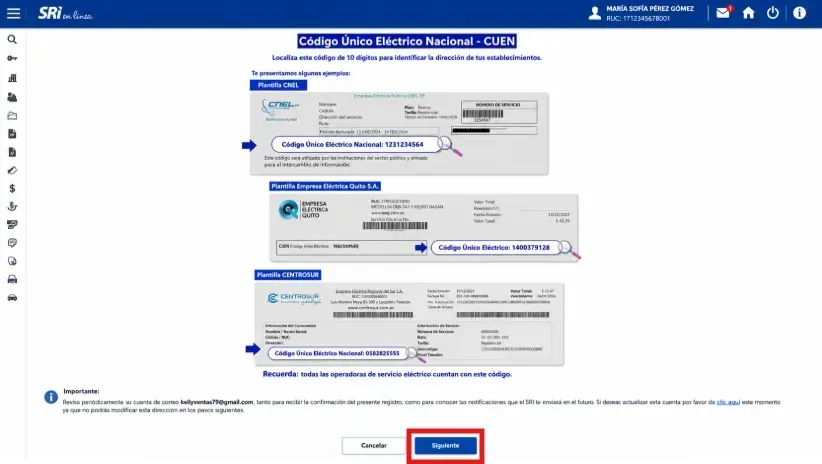Click the 'Importante:' heading
This screenshot has width=822, height=464.
coord(81,391)
